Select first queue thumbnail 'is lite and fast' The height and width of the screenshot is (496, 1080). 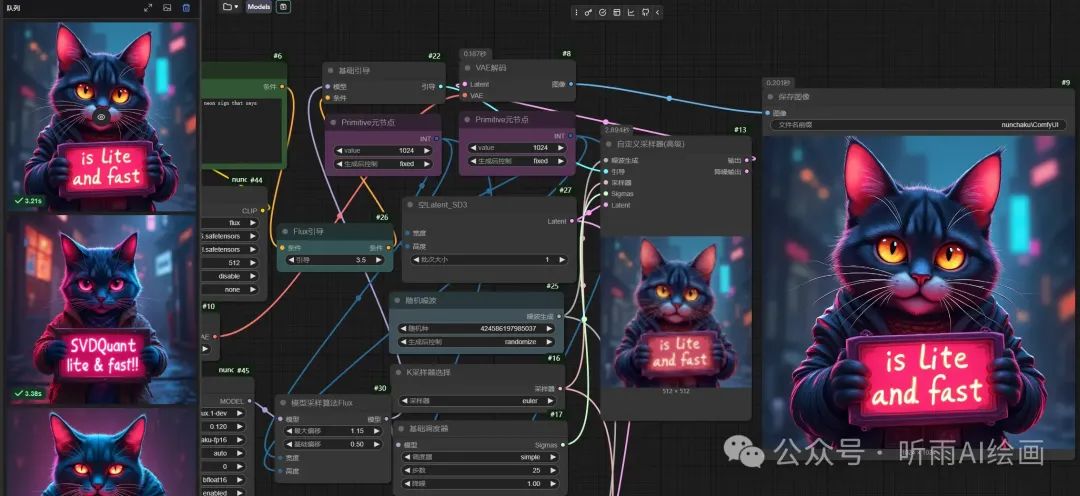coord(101,115)
